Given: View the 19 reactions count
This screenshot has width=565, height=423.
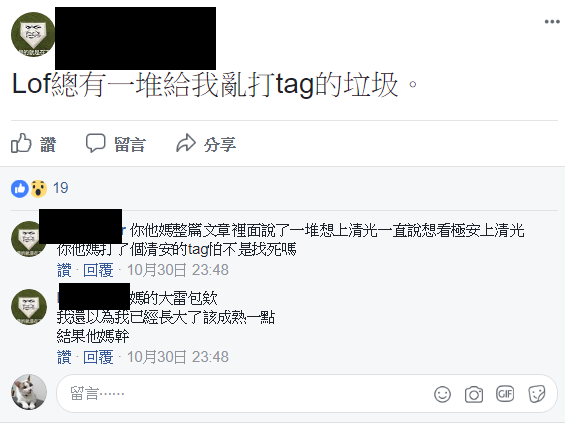Looking at the screenshot, I should [x=61, y=188].
